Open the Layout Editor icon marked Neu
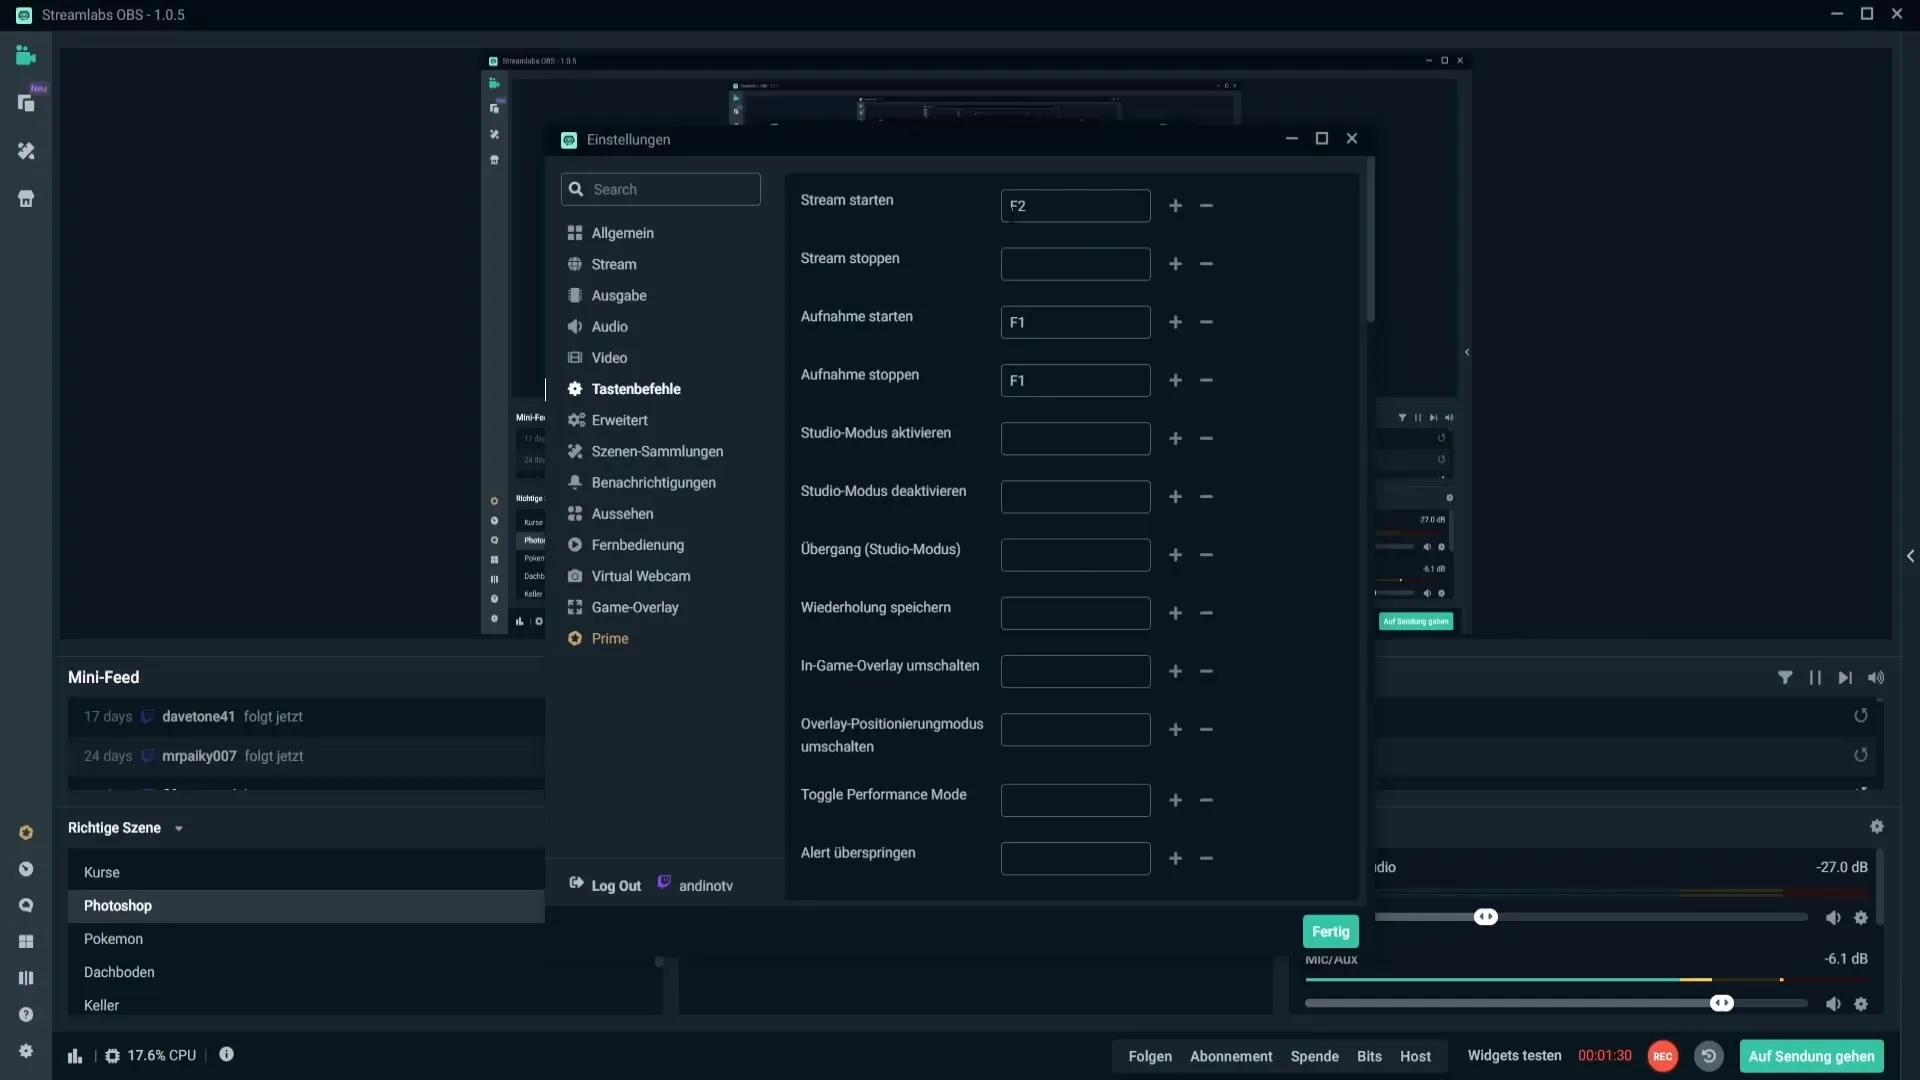The width and height of the screenshot is (1920, 1080). click(26, 103)
